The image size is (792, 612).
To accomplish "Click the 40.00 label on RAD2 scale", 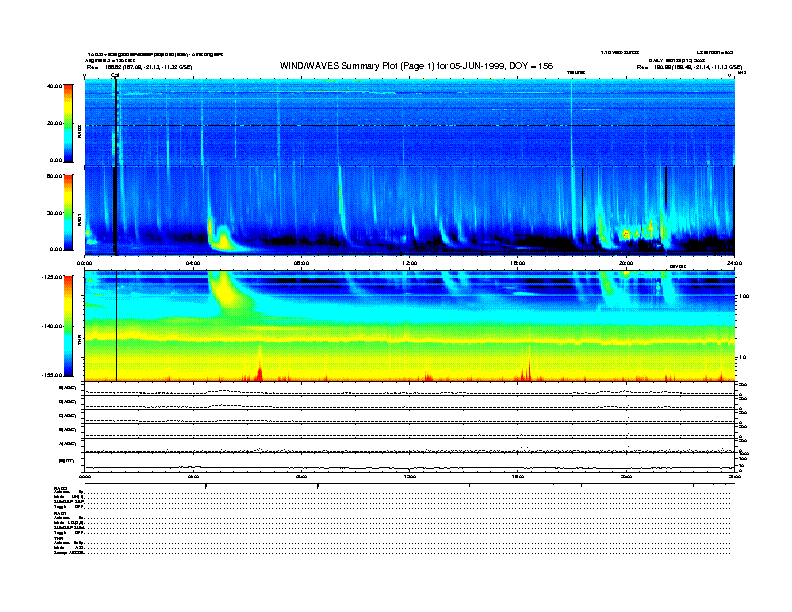I will [54, 86].
